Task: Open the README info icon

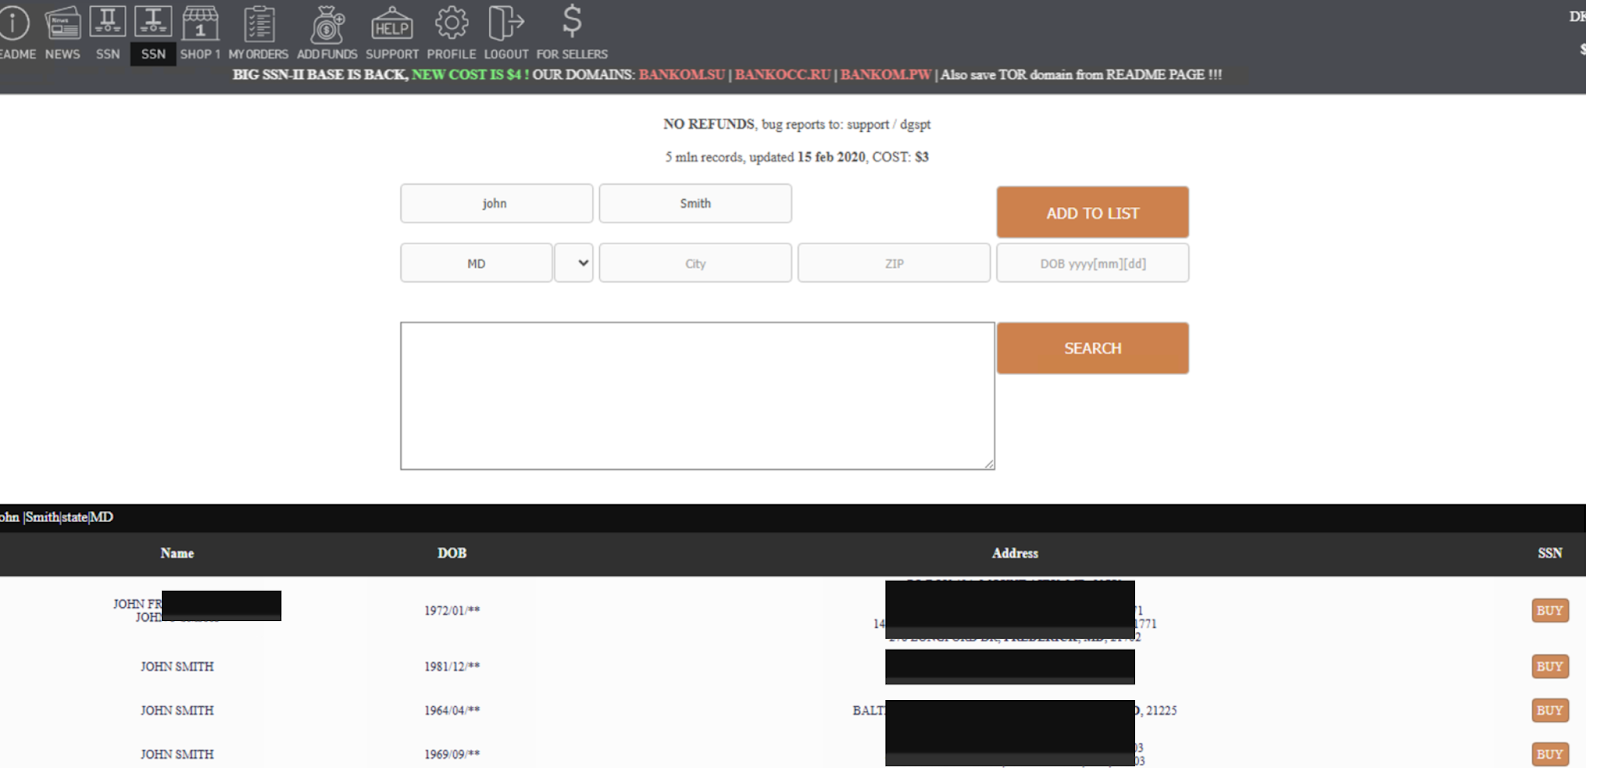Action: pyautogui.click(x=14, y=24)
